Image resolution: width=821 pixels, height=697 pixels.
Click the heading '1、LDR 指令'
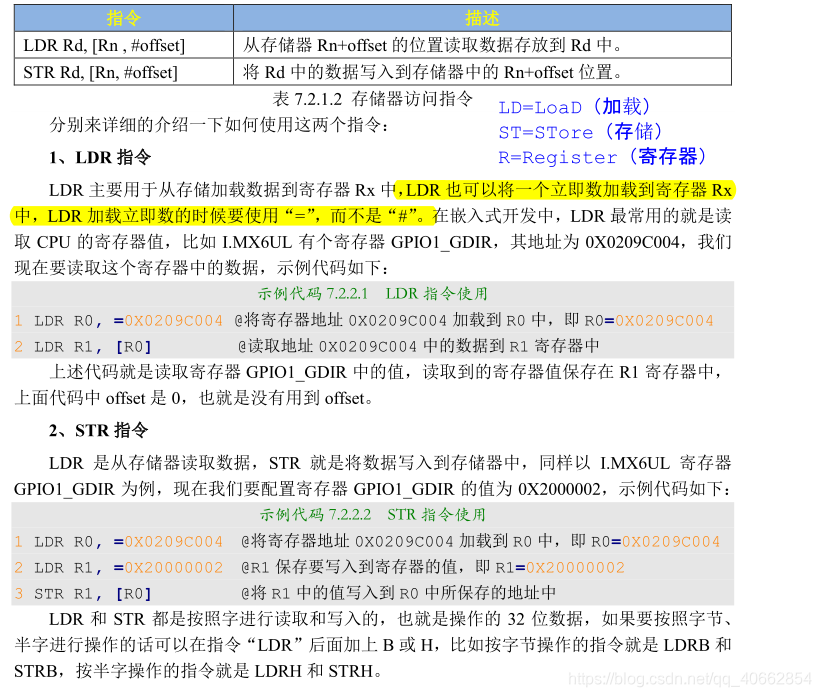(100, 157)
